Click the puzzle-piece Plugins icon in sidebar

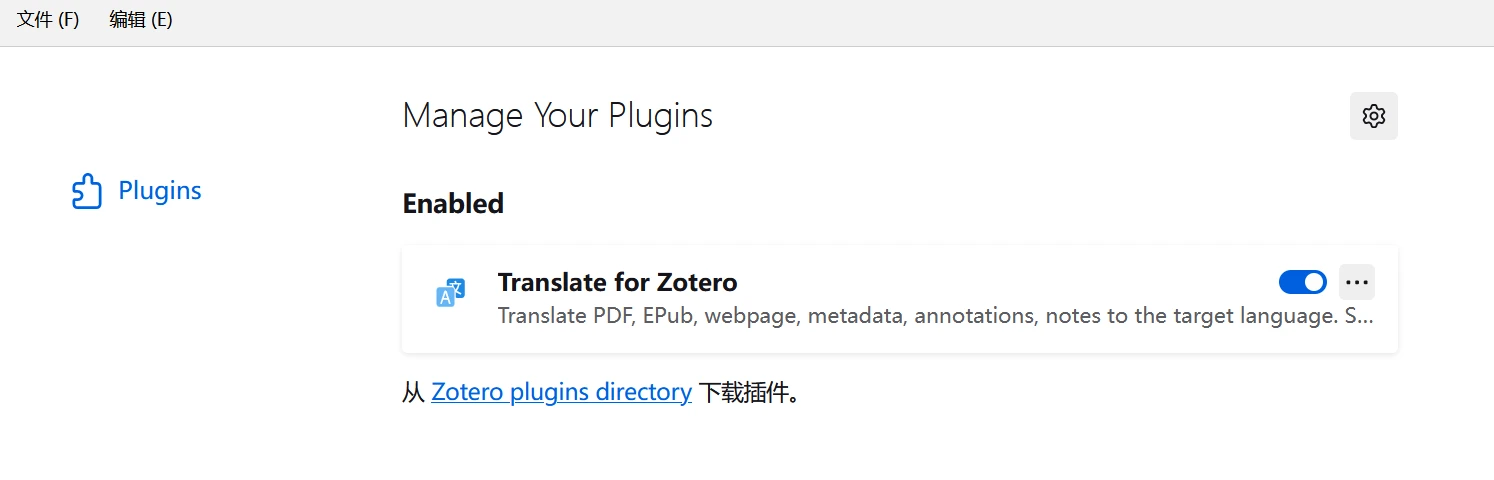point(87,191)
